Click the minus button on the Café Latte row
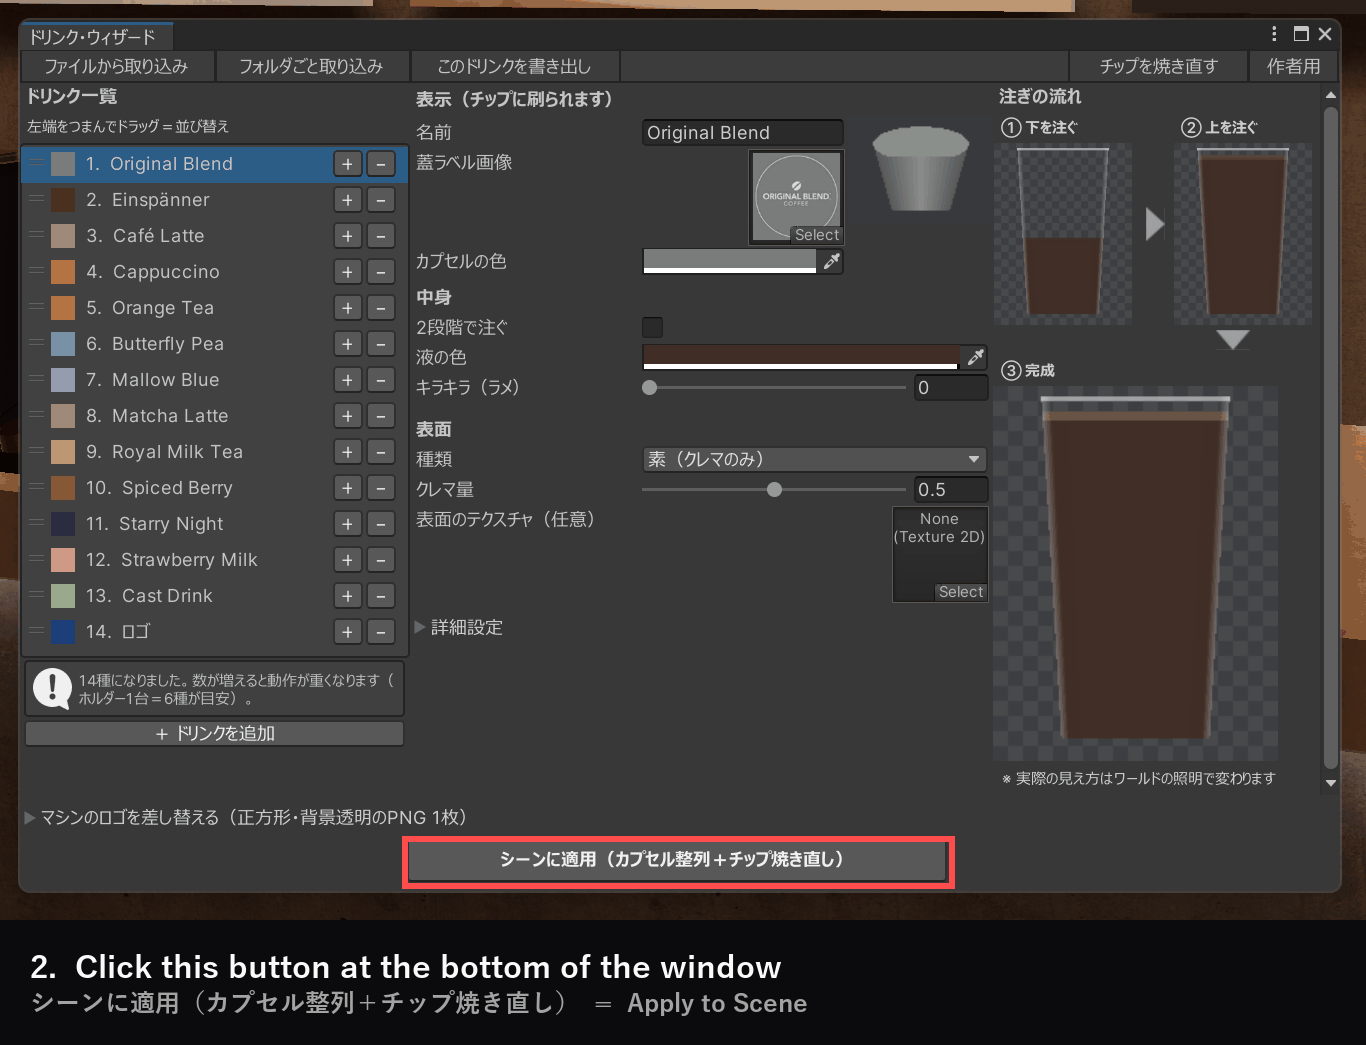 tap(381, 236)
